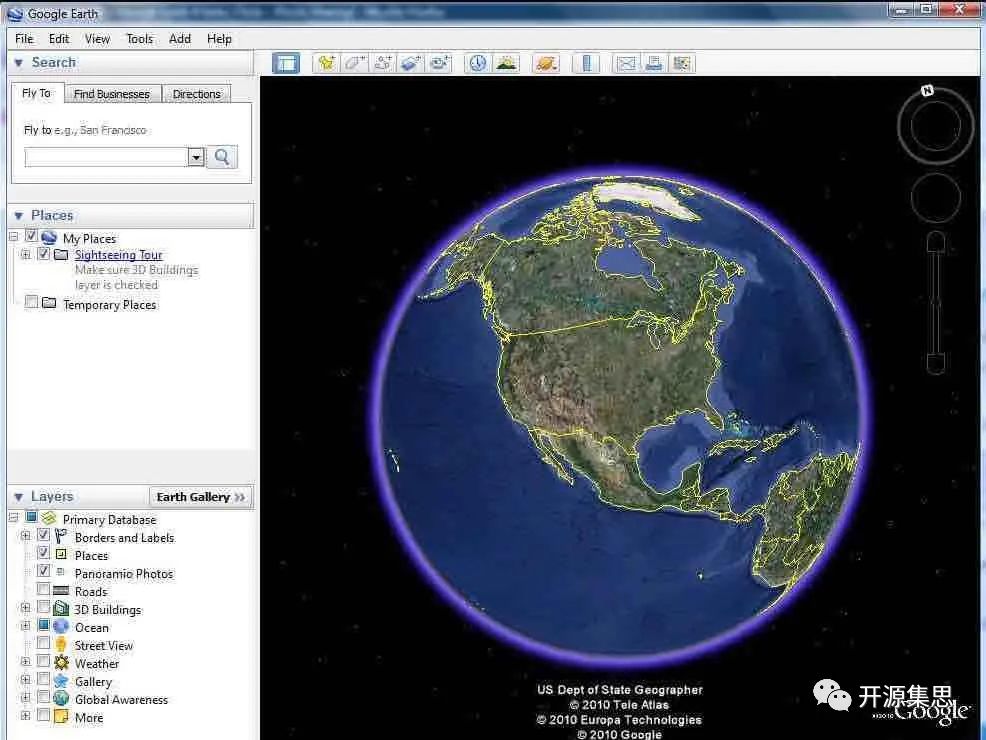Expand the Borders and Labels node
This screenshot has height=740, width=986.
click(x=26, y=536)
